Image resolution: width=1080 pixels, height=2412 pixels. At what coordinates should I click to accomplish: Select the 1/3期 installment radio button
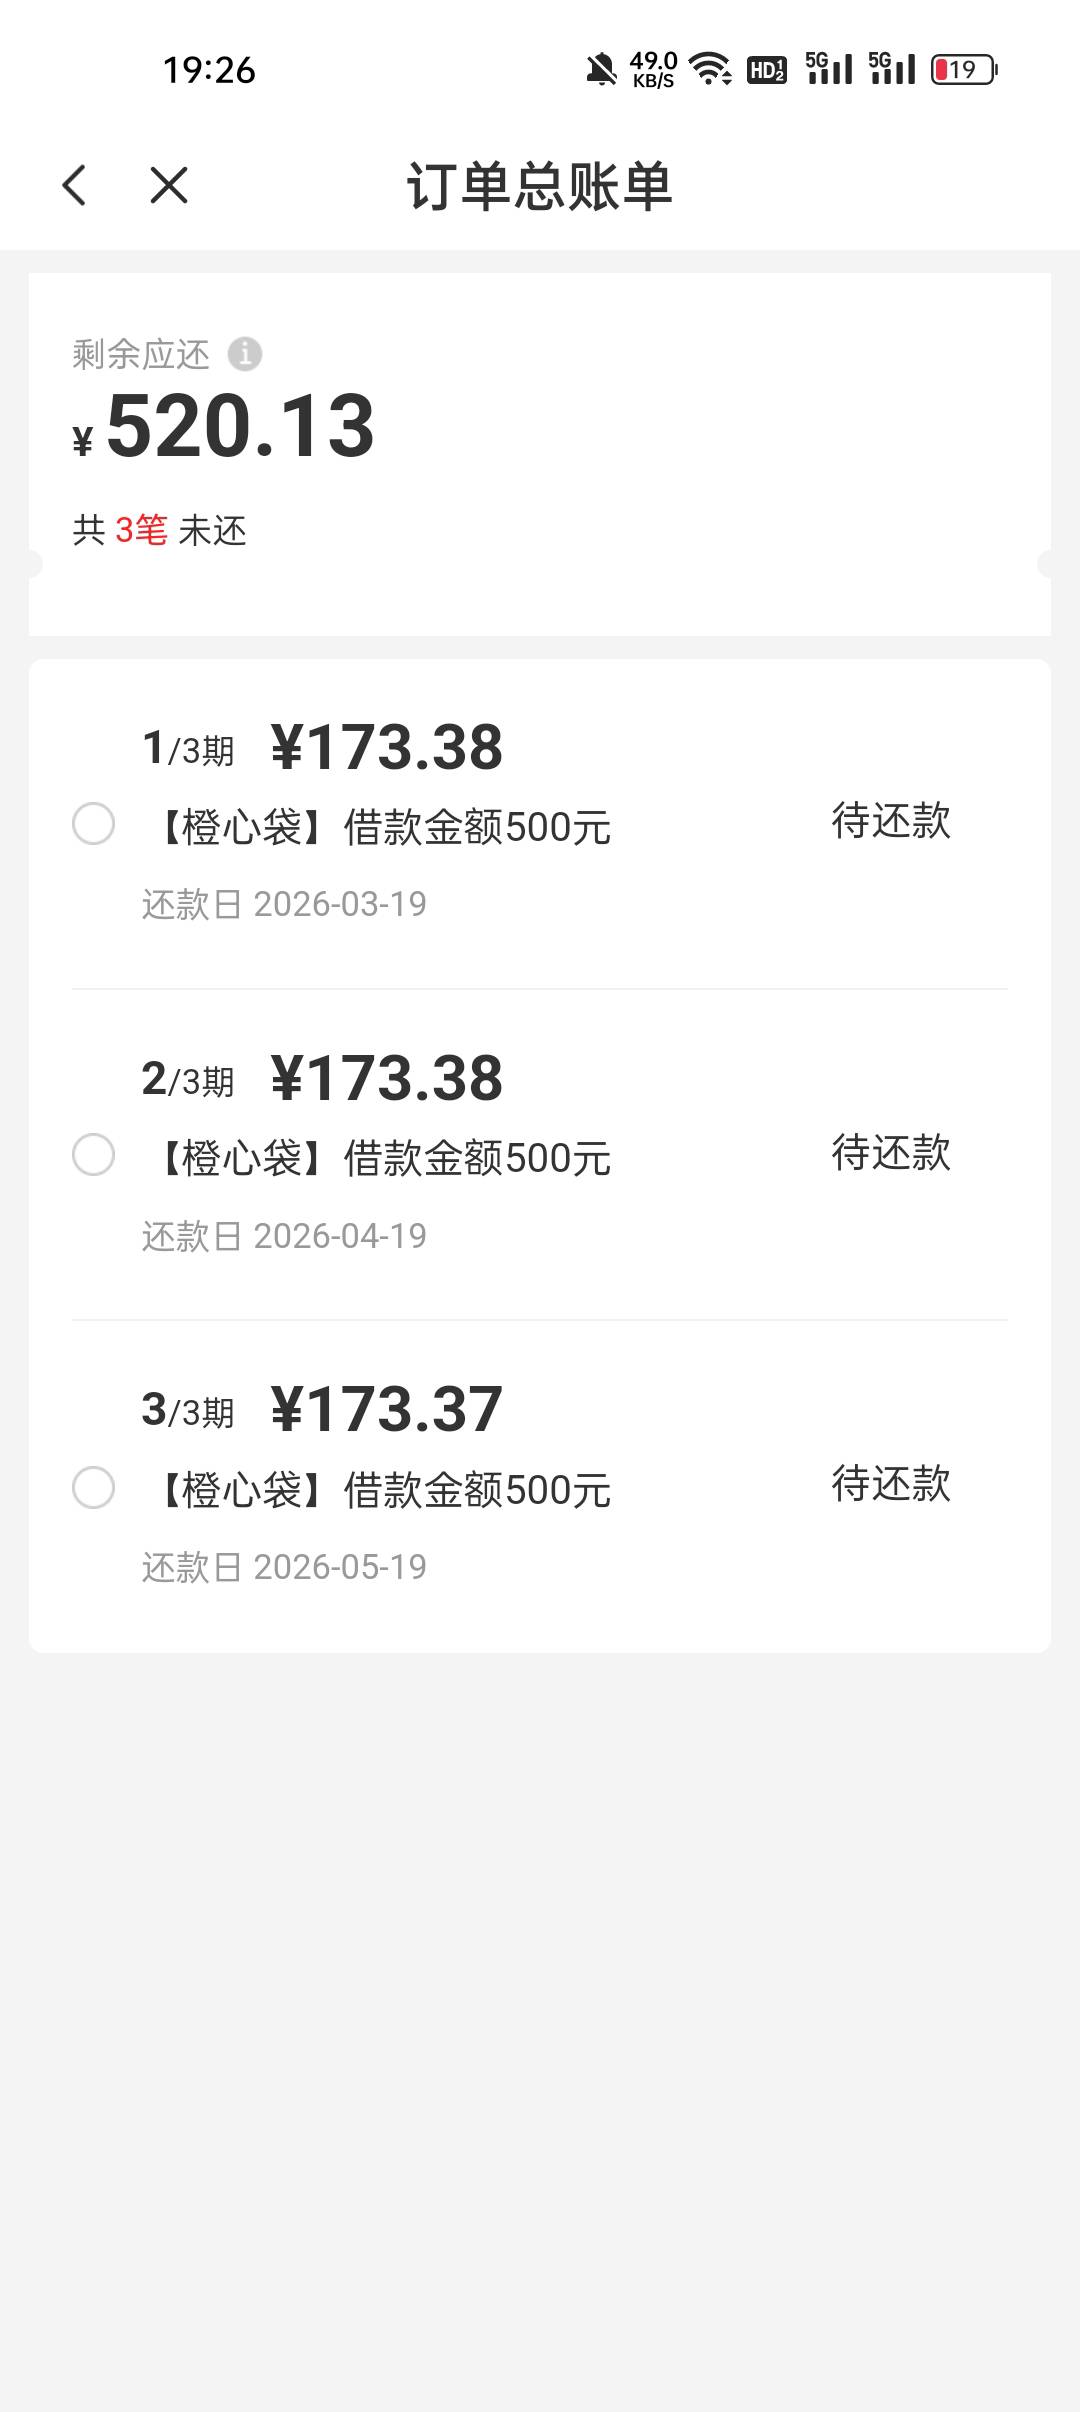[x=93, y=824]
